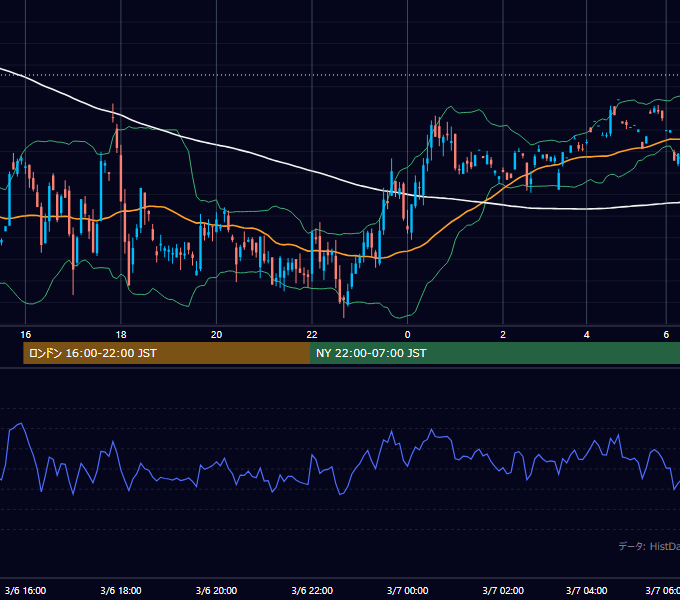Click hour label 0 on price chart axis

[x=407, y=335]
